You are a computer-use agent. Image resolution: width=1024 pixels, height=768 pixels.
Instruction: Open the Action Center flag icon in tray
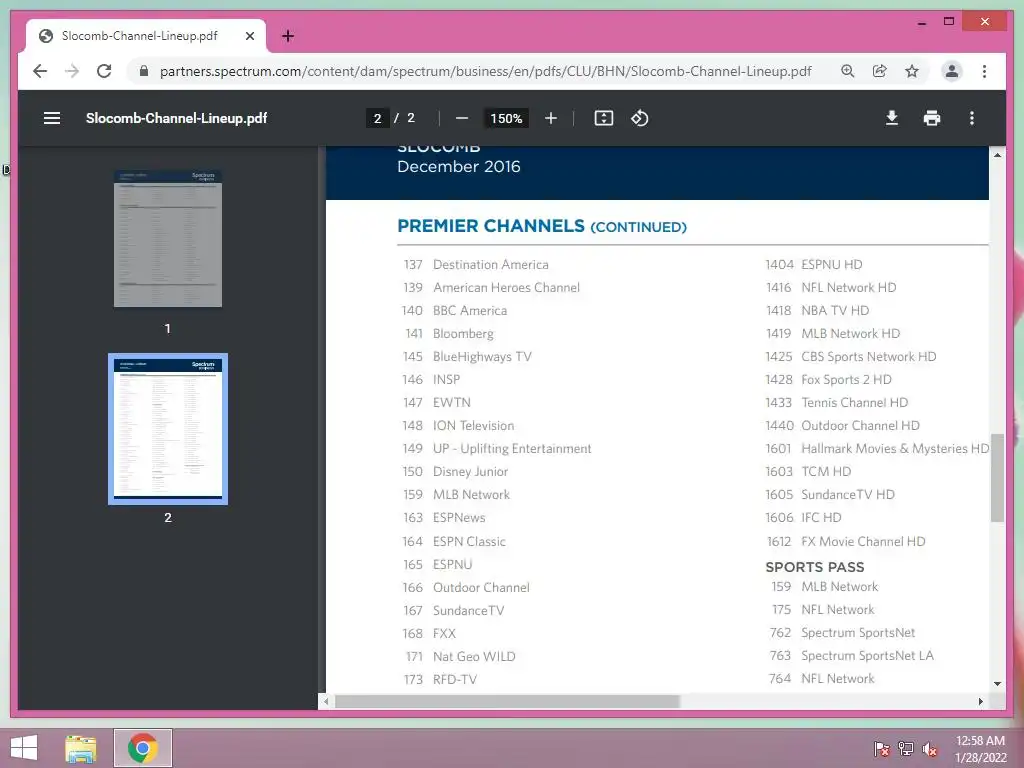point(882,749)
